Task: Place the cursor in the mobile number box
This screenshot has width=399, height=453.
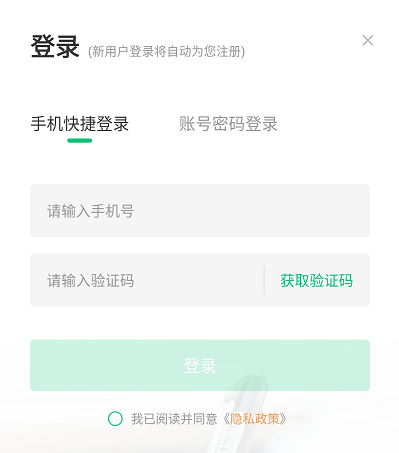Action: tap(200, 210)
